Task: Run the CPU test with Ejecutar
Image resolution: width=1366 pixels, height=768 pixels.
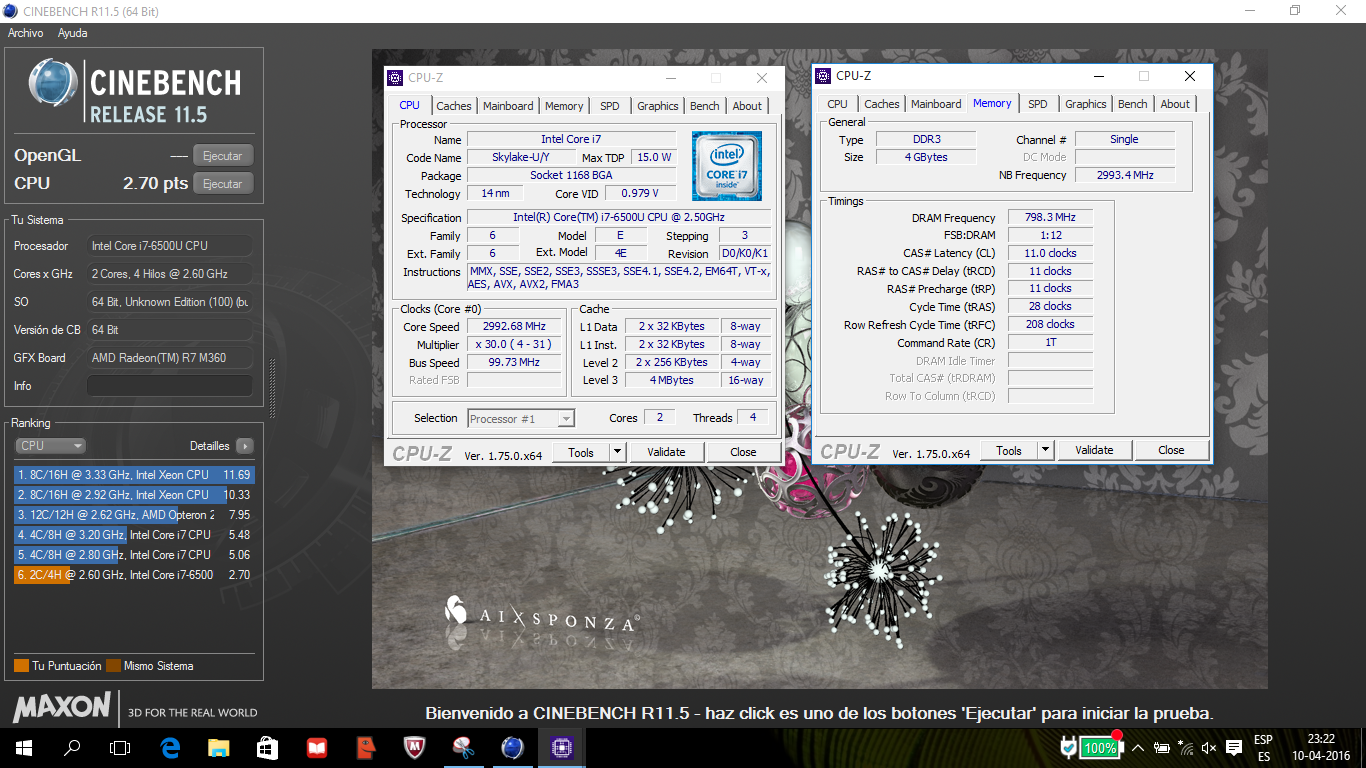Action: 222,184
